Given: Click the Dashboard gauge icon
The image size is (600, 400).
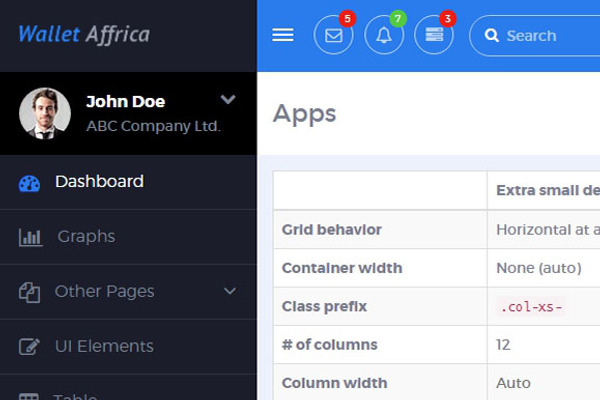Looking at the screenshot, I should (x=29, y=183).
